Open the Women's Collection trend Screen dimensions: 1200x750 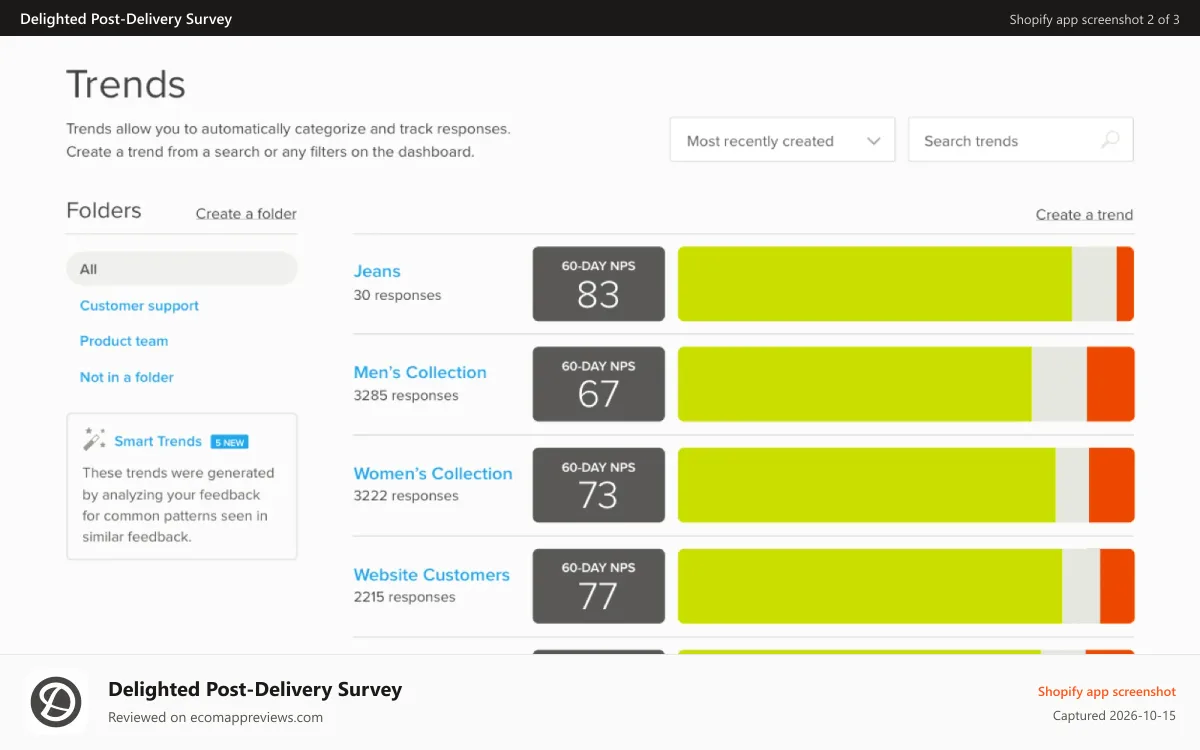click(433, 473)
